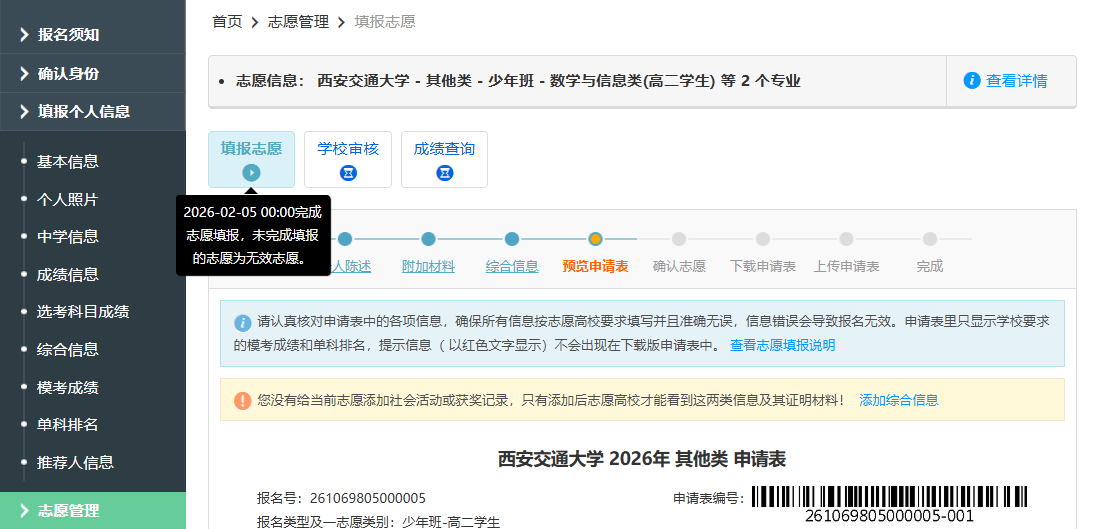
Task: Select 模考成绩 in the sidebar
Action: pos(67,387)
